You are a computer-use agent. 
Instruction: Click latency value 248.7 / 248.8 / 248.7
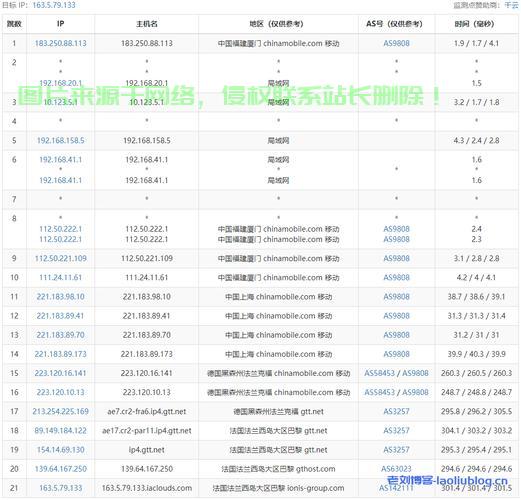pos(476,392)
